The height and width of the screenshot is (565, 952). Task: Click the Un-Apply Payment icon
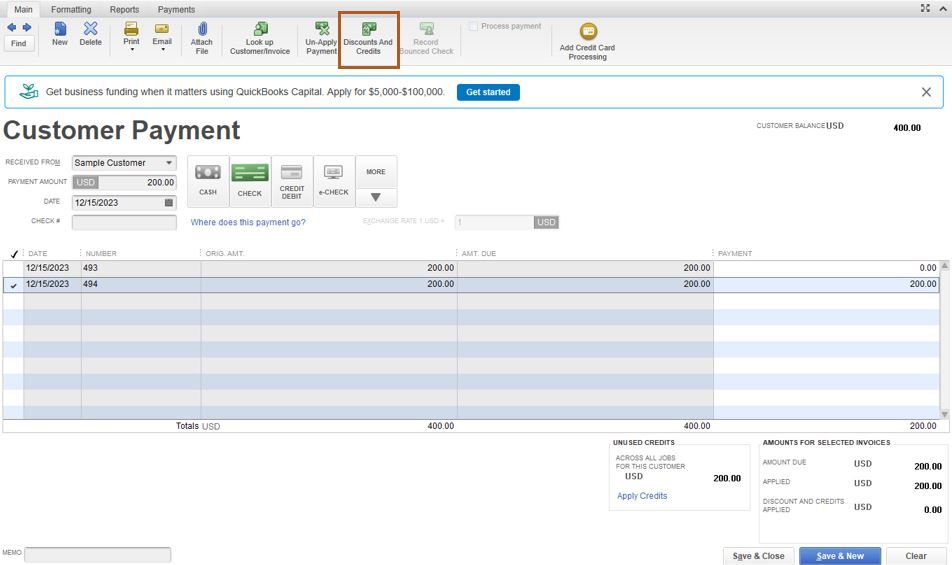coord(322,28)
